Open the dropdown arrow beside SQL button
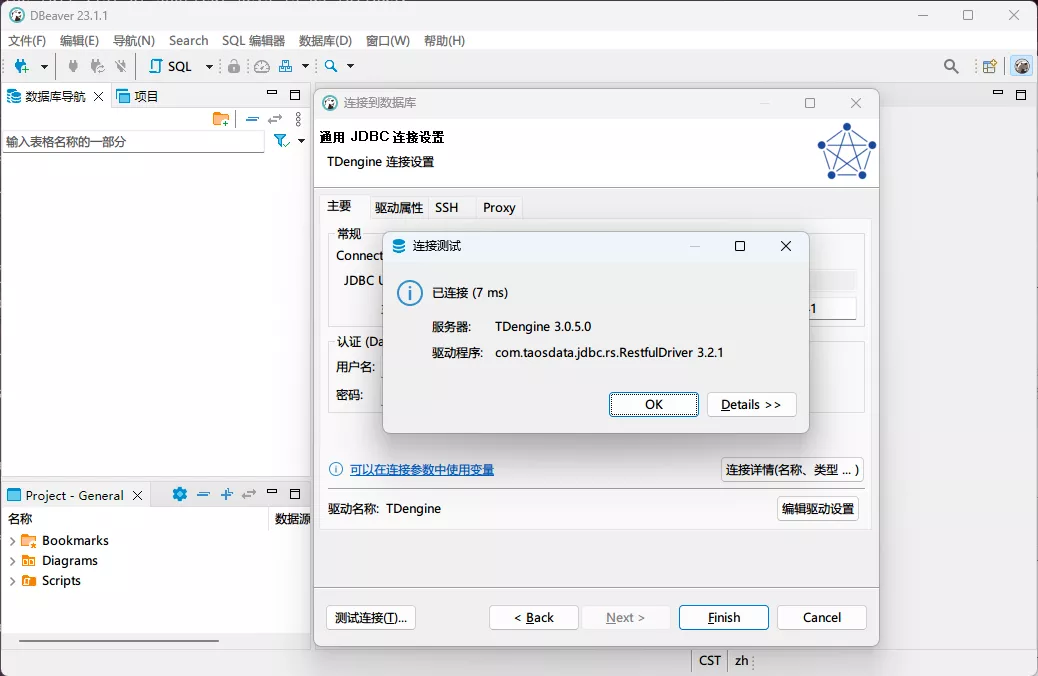Screen dimensions: 1038x676 [209, 66]
